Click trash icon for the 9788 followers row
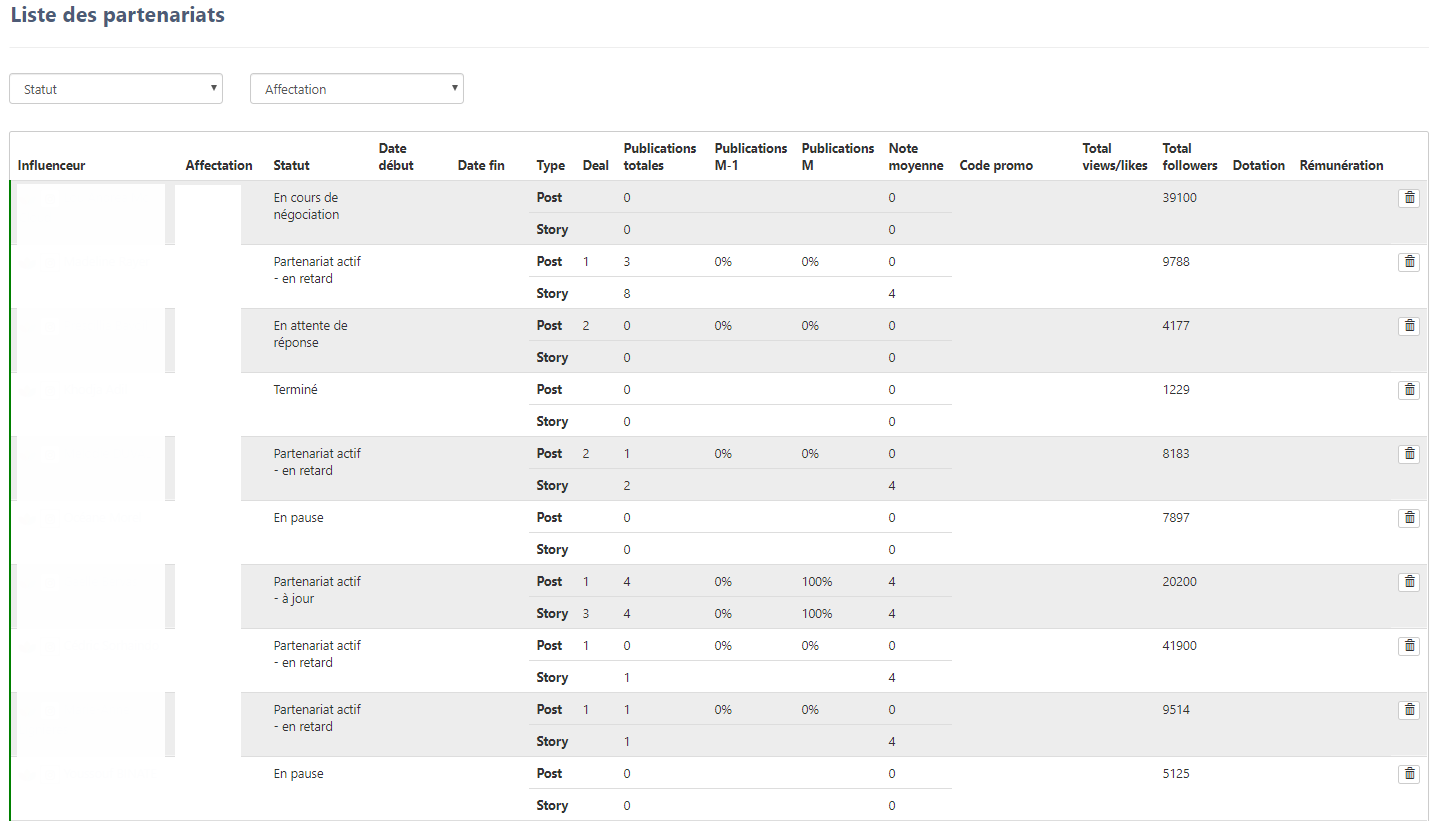 [1409, 262]
